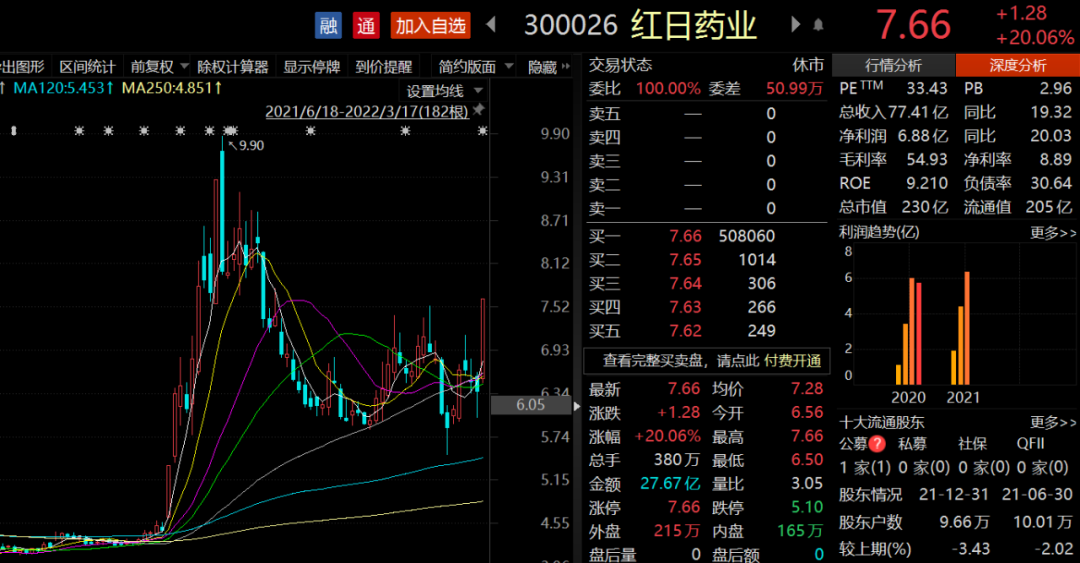This screenshot has width=1080, height=563.
Task: Click the 6.05 price cursor label
Action: tap(531, 405)
